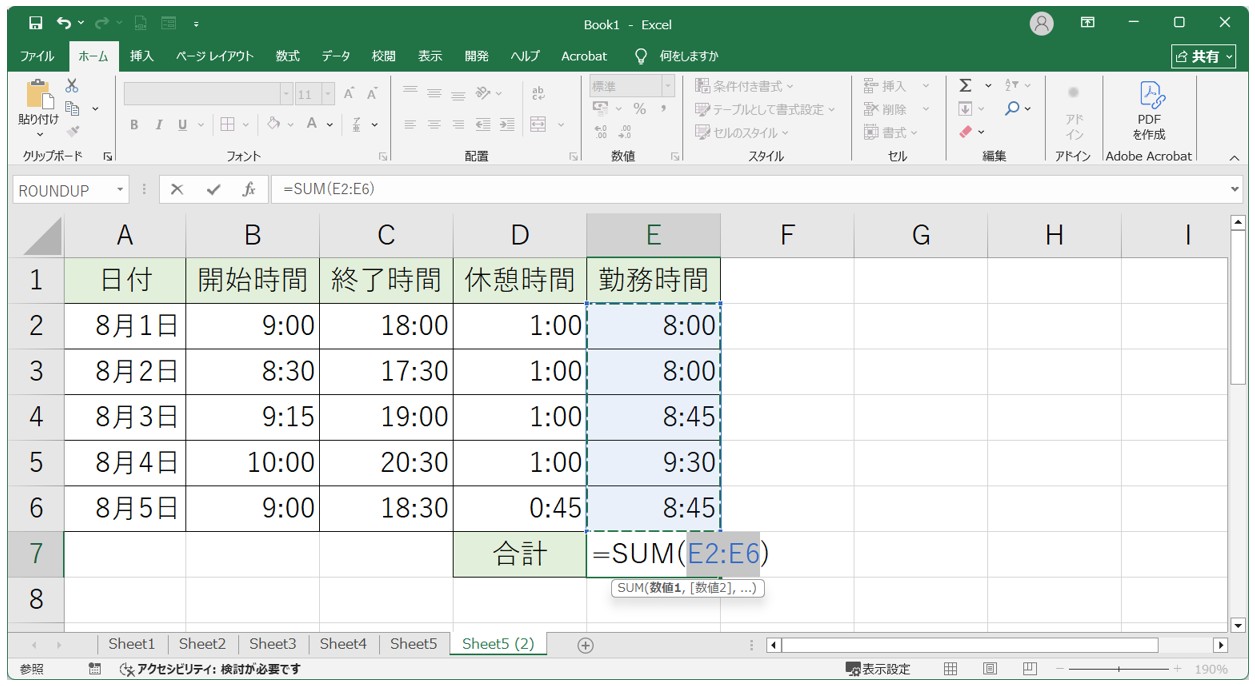Click the vertical scrollbar down arrow
The width and height of the screenshot is (1255, 686).
1238,626
